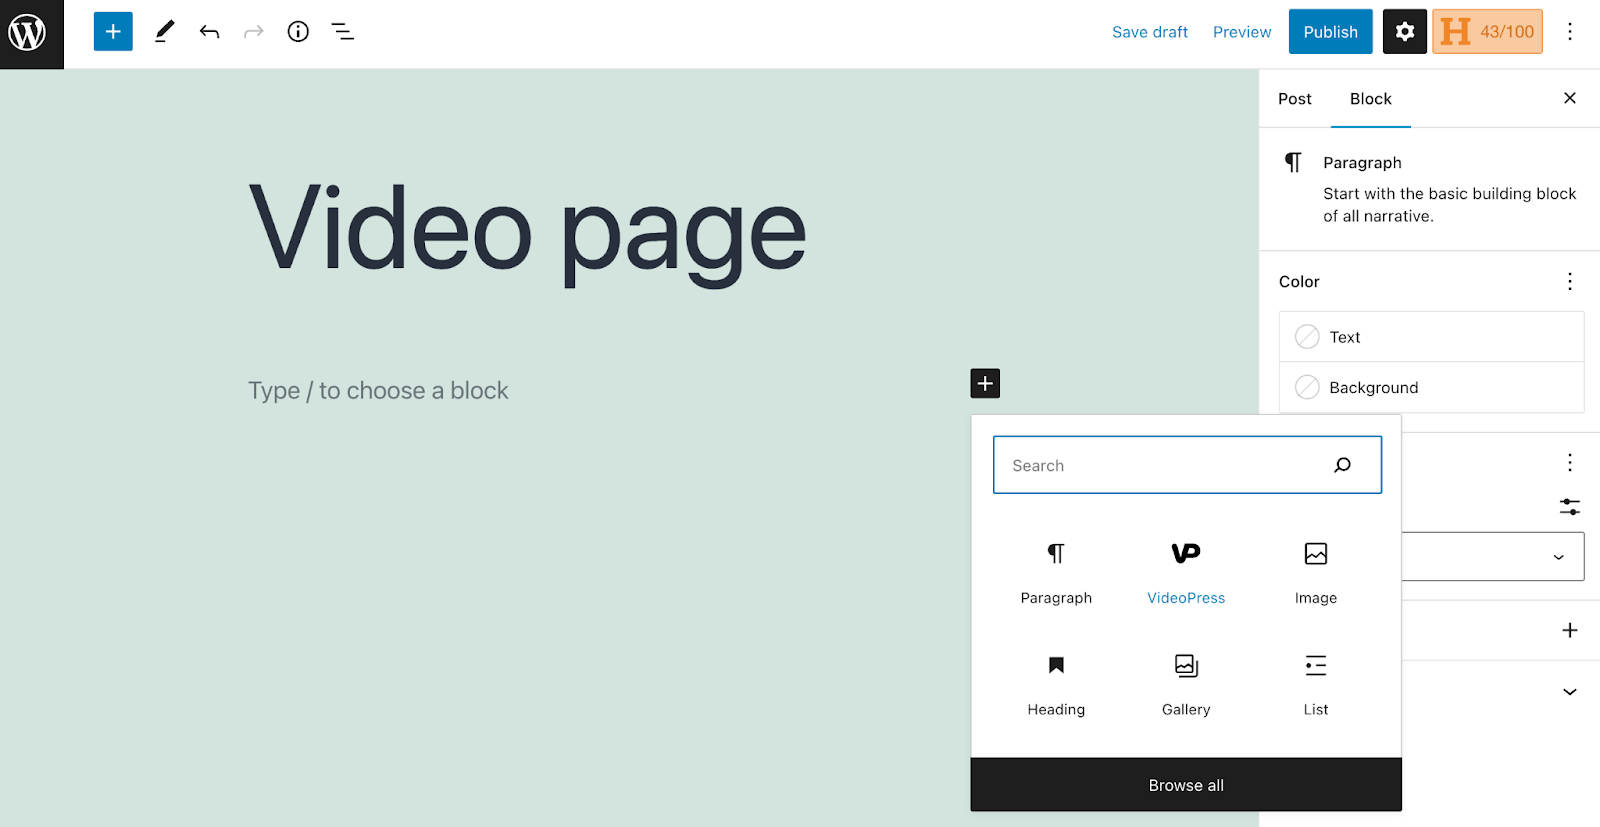Click Save draft
This screenshot has width=1600, height=827.
tap(1150, 32)
